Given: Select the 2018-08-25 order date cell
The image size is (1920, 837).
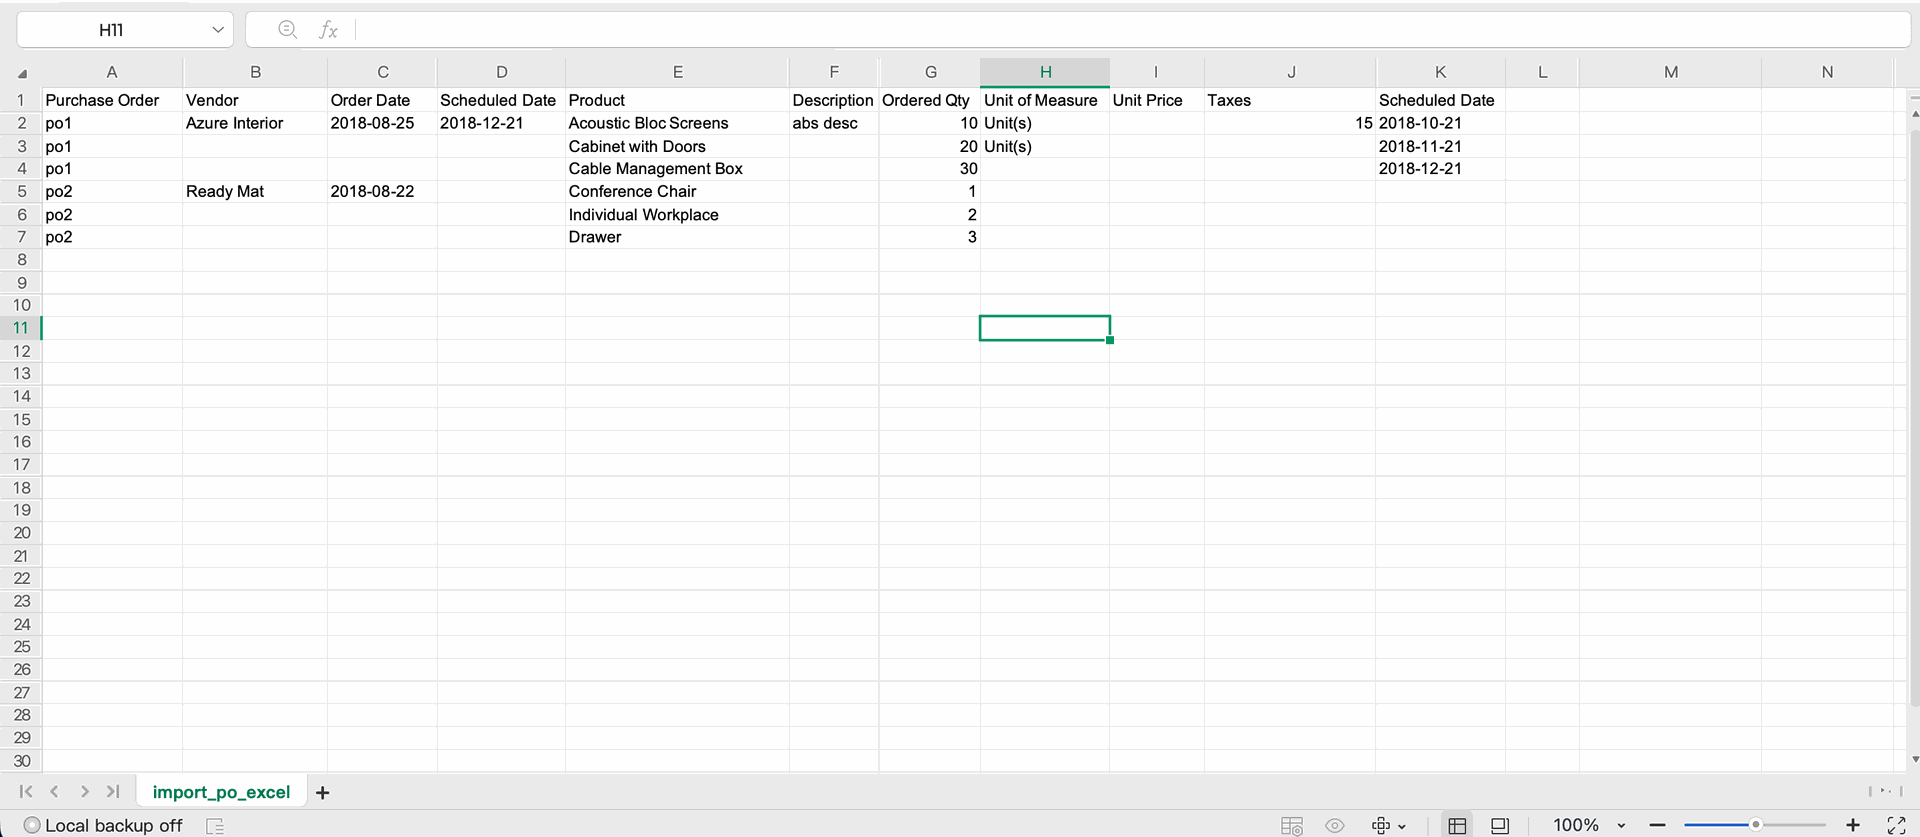Looking at the screenshot, I should coord(382,123).
